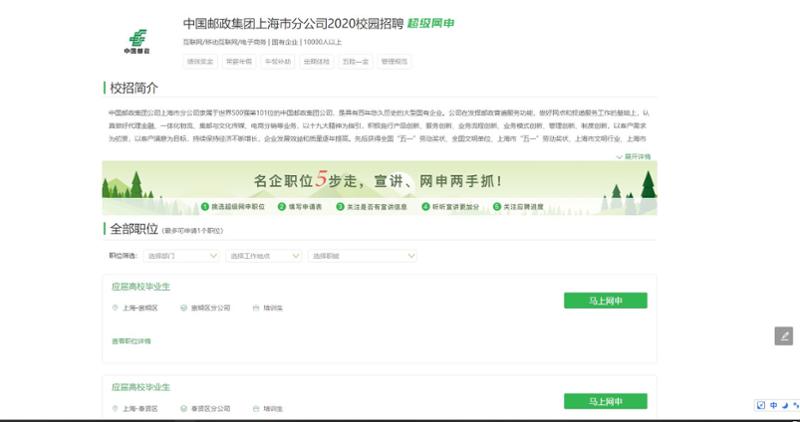Expand company intro via 展开详情
The width and height of the screenshot is (800, 422).
pos(635,157)
